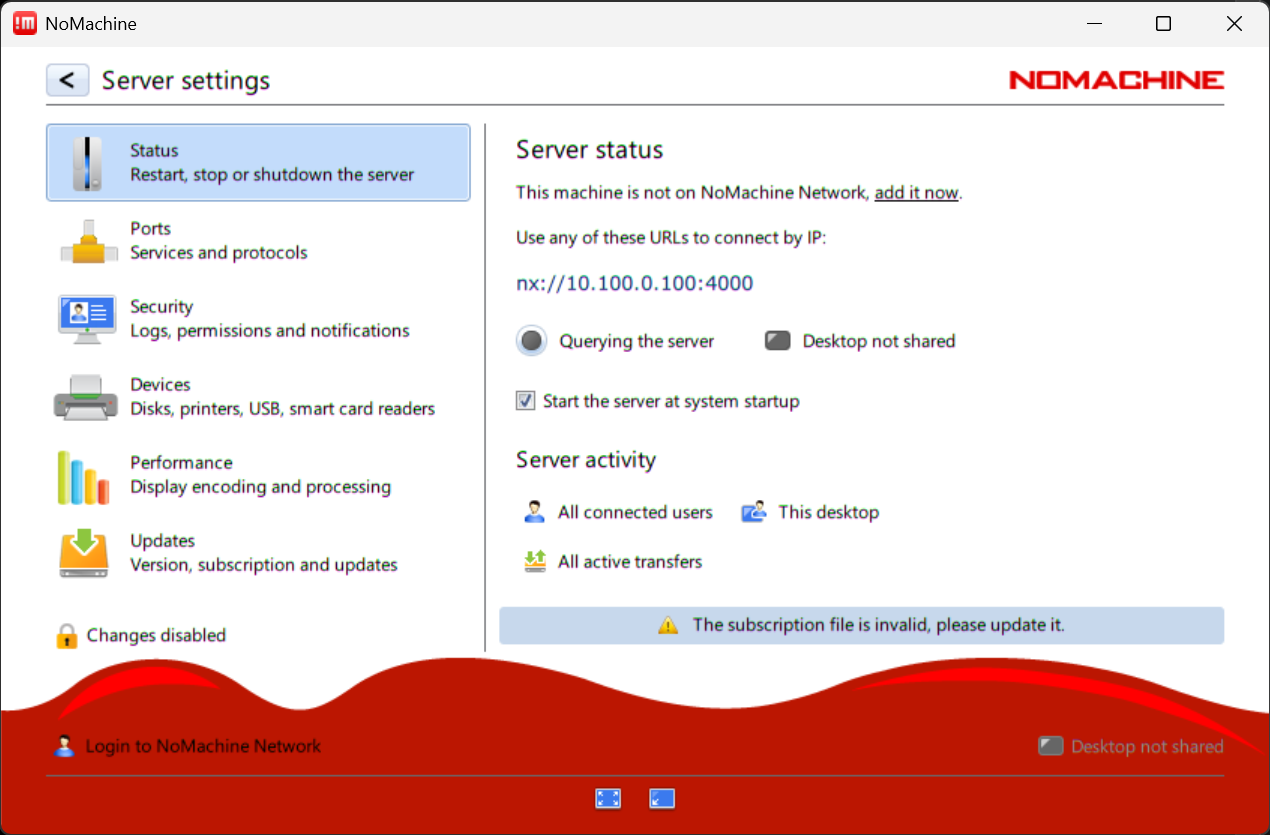The height and width of the screenshot is (835, 1270).
Task: Click the nx://10.100.0.100:4000 URL
Action: (634, 283)
